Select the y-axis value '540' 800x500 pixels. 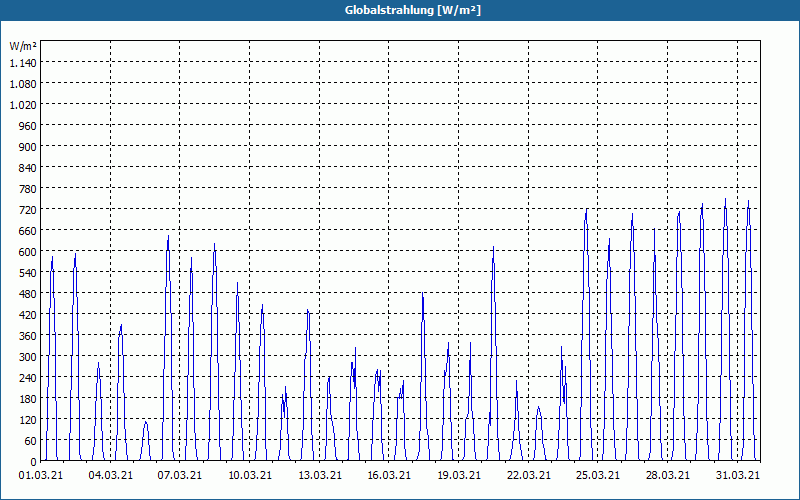pyautogui.click(x=29, y=273)
